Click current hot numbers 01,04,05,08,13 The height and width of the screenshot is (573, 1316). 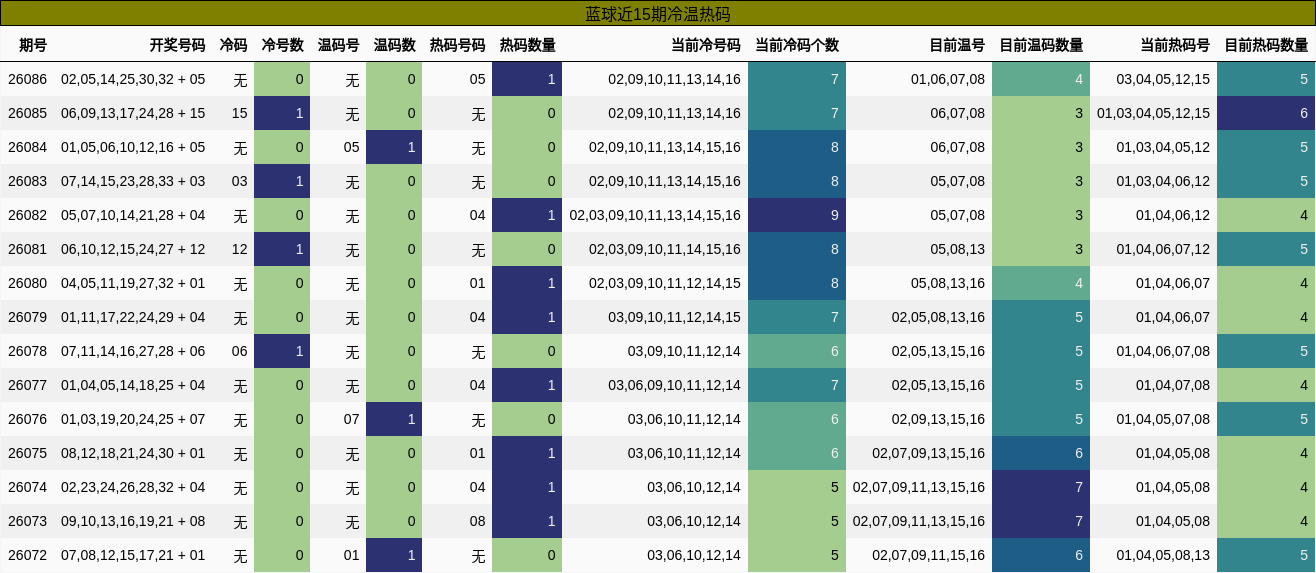pos(1163,555)
